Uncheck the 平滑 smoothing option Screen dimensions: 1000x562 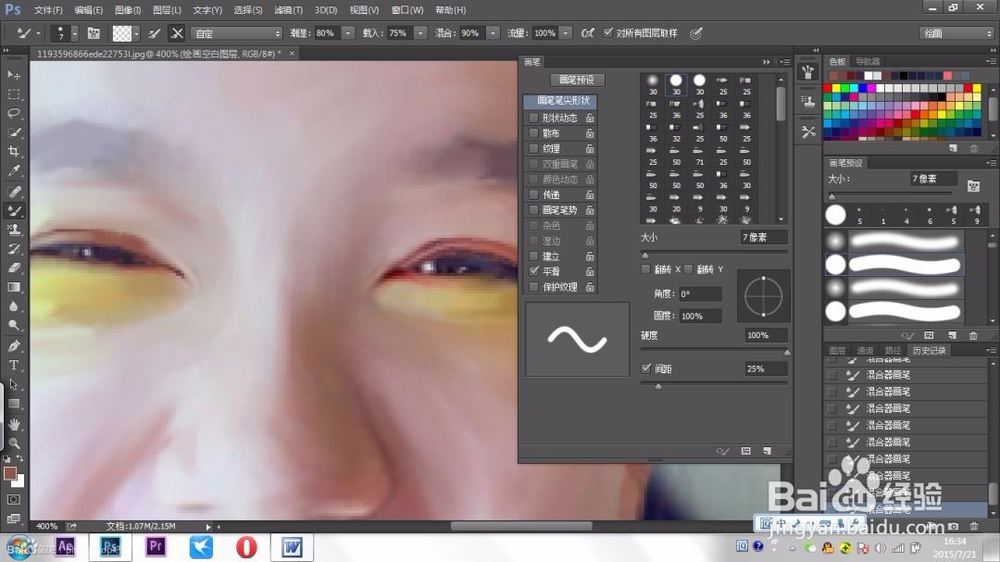534,271
